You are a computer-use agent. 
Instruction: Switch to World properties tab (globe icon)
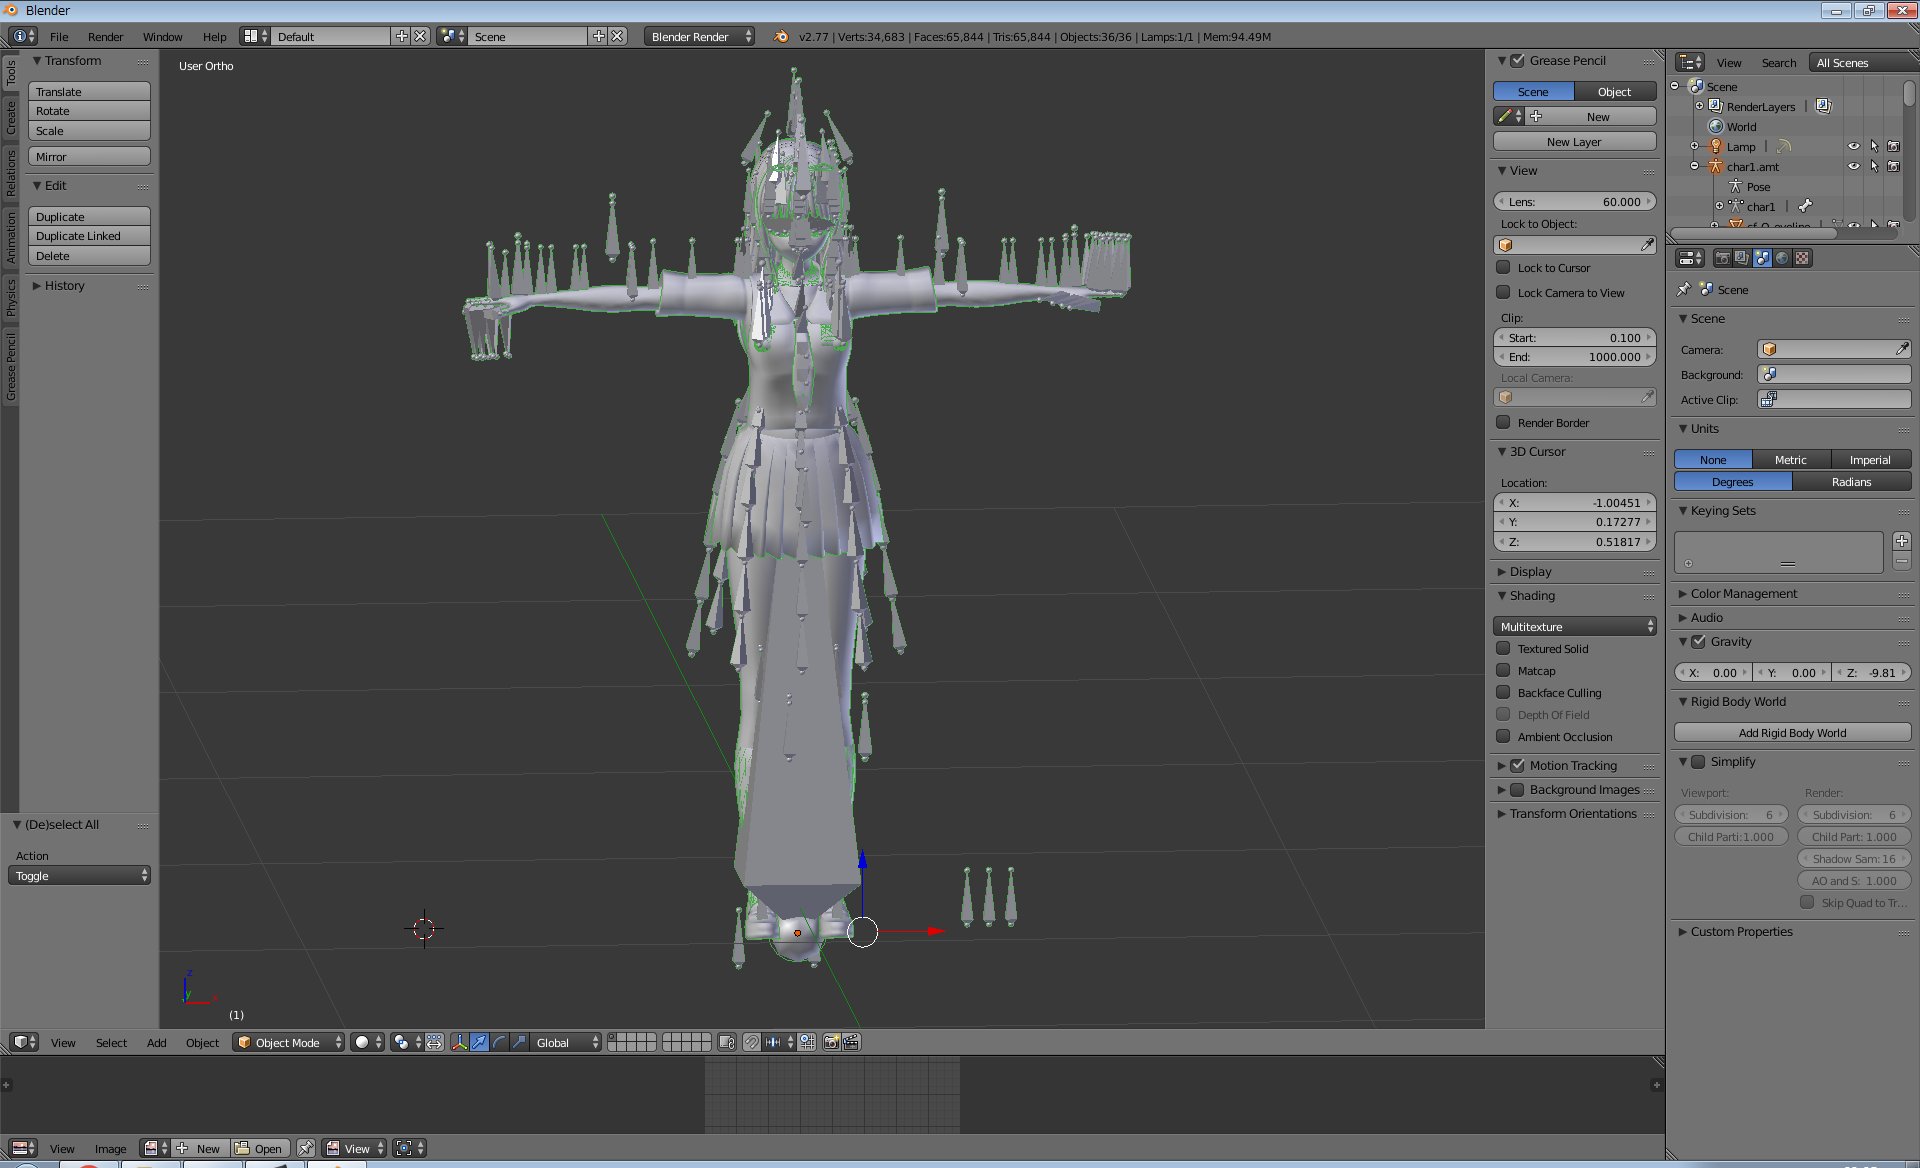(1782, 258)
